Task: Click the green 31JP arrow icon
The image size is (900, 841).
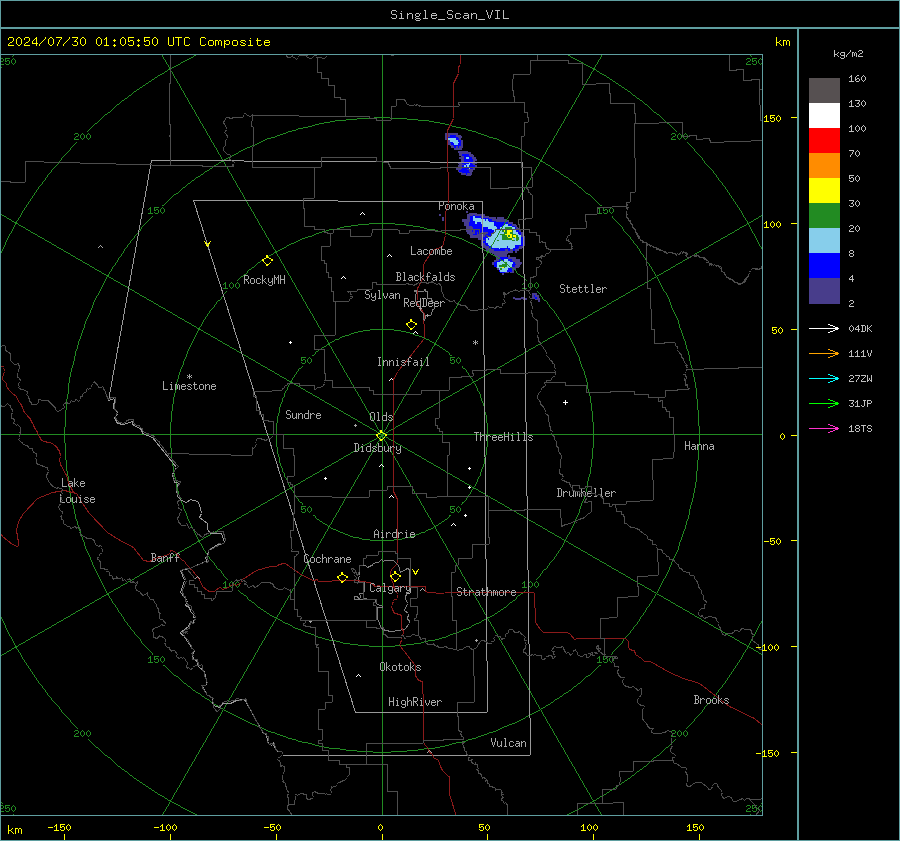Action: coord(824,404)
